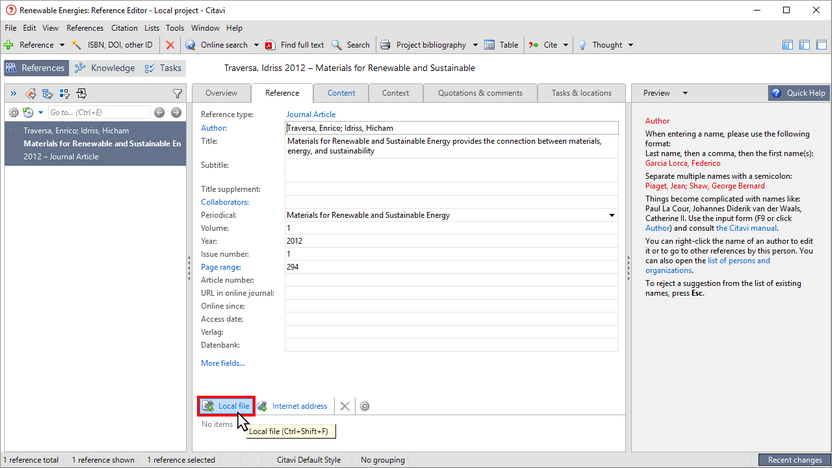Image resolution: width=832 pixels, height=468 pixels.
Task: Open Quick Help
Action: [x=799, y=93]
